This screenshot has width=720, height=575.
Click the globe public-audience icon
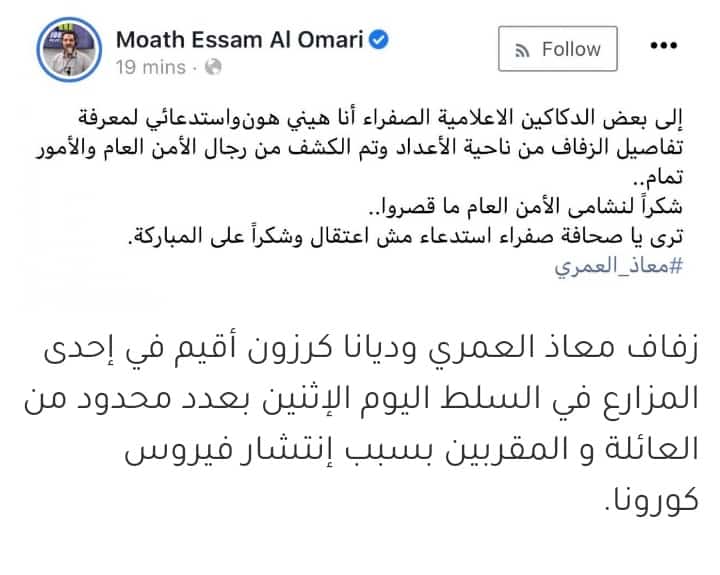point(213,67)
